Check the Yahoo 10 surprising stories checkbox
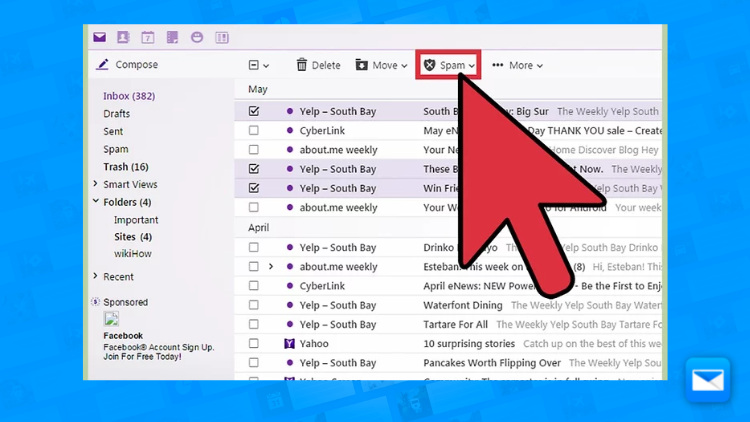 coord(254,343)
